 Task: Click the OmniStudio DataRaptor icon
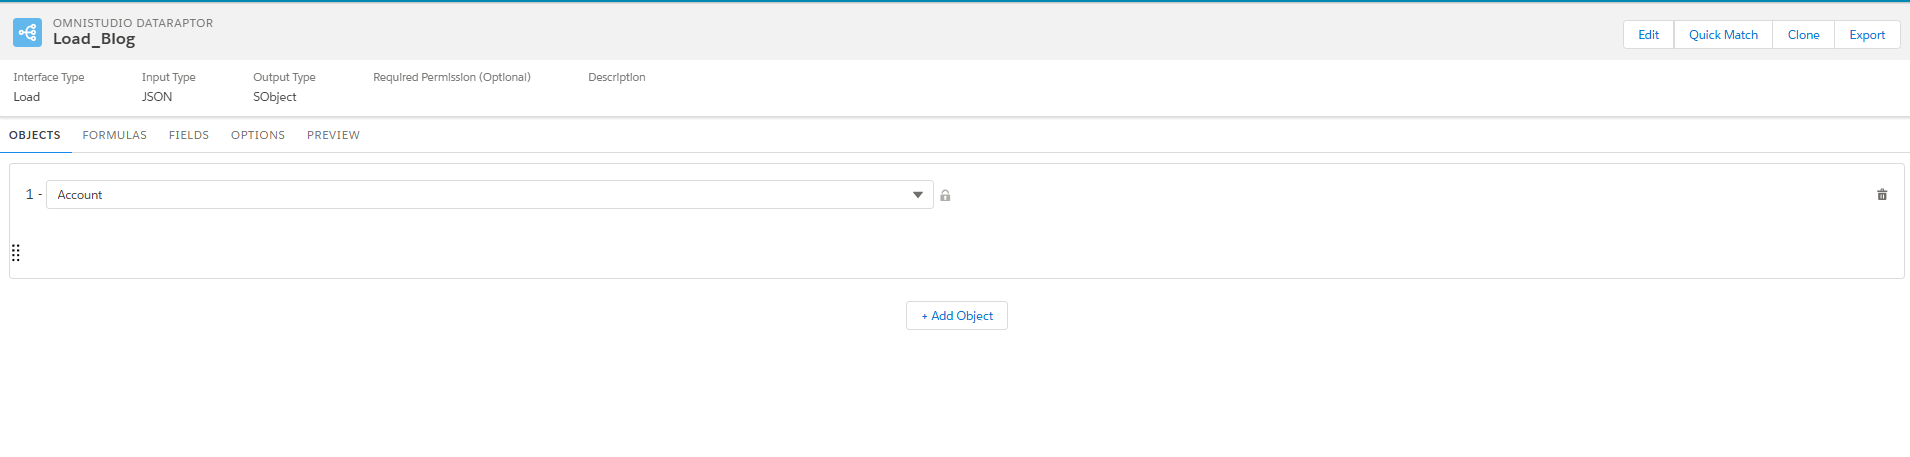pos(27,33)
